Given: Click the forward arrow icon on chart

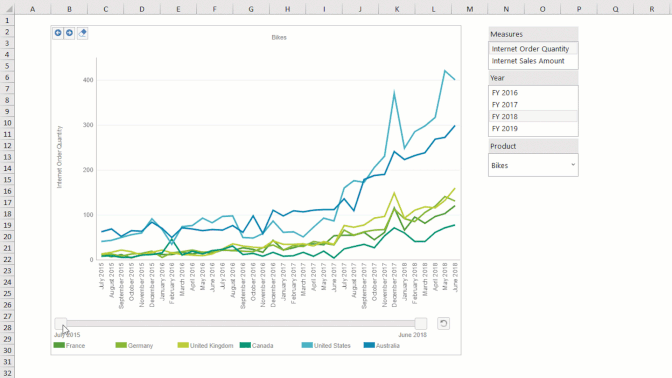Looking at the screenshot, I should 69,33.
